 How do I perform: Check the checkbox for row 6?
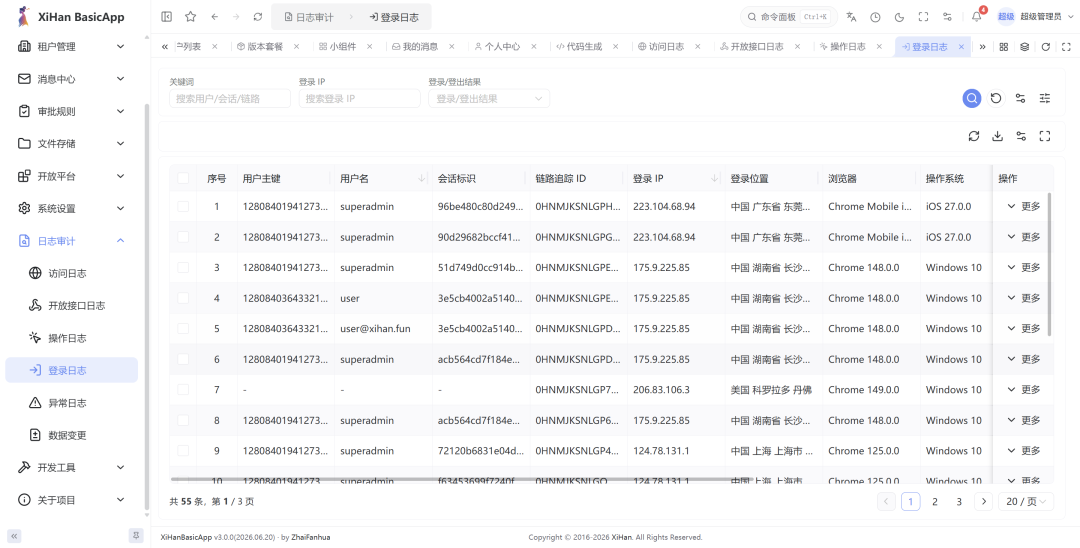coord(183,359)
